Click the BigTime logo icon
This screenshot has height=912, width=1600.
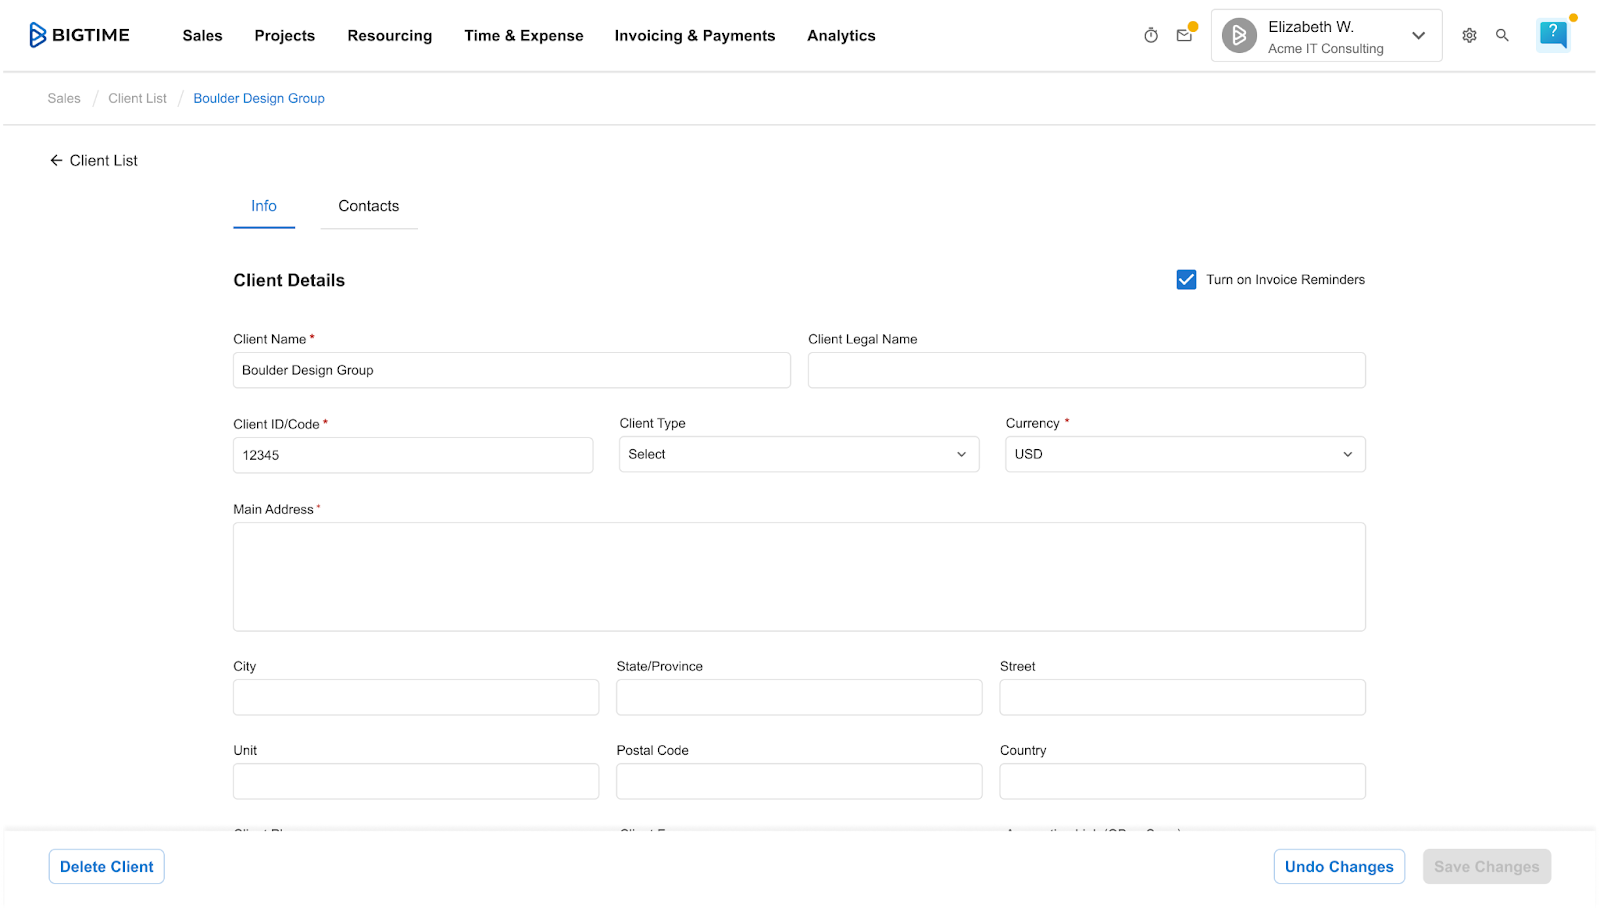point(38,35)
